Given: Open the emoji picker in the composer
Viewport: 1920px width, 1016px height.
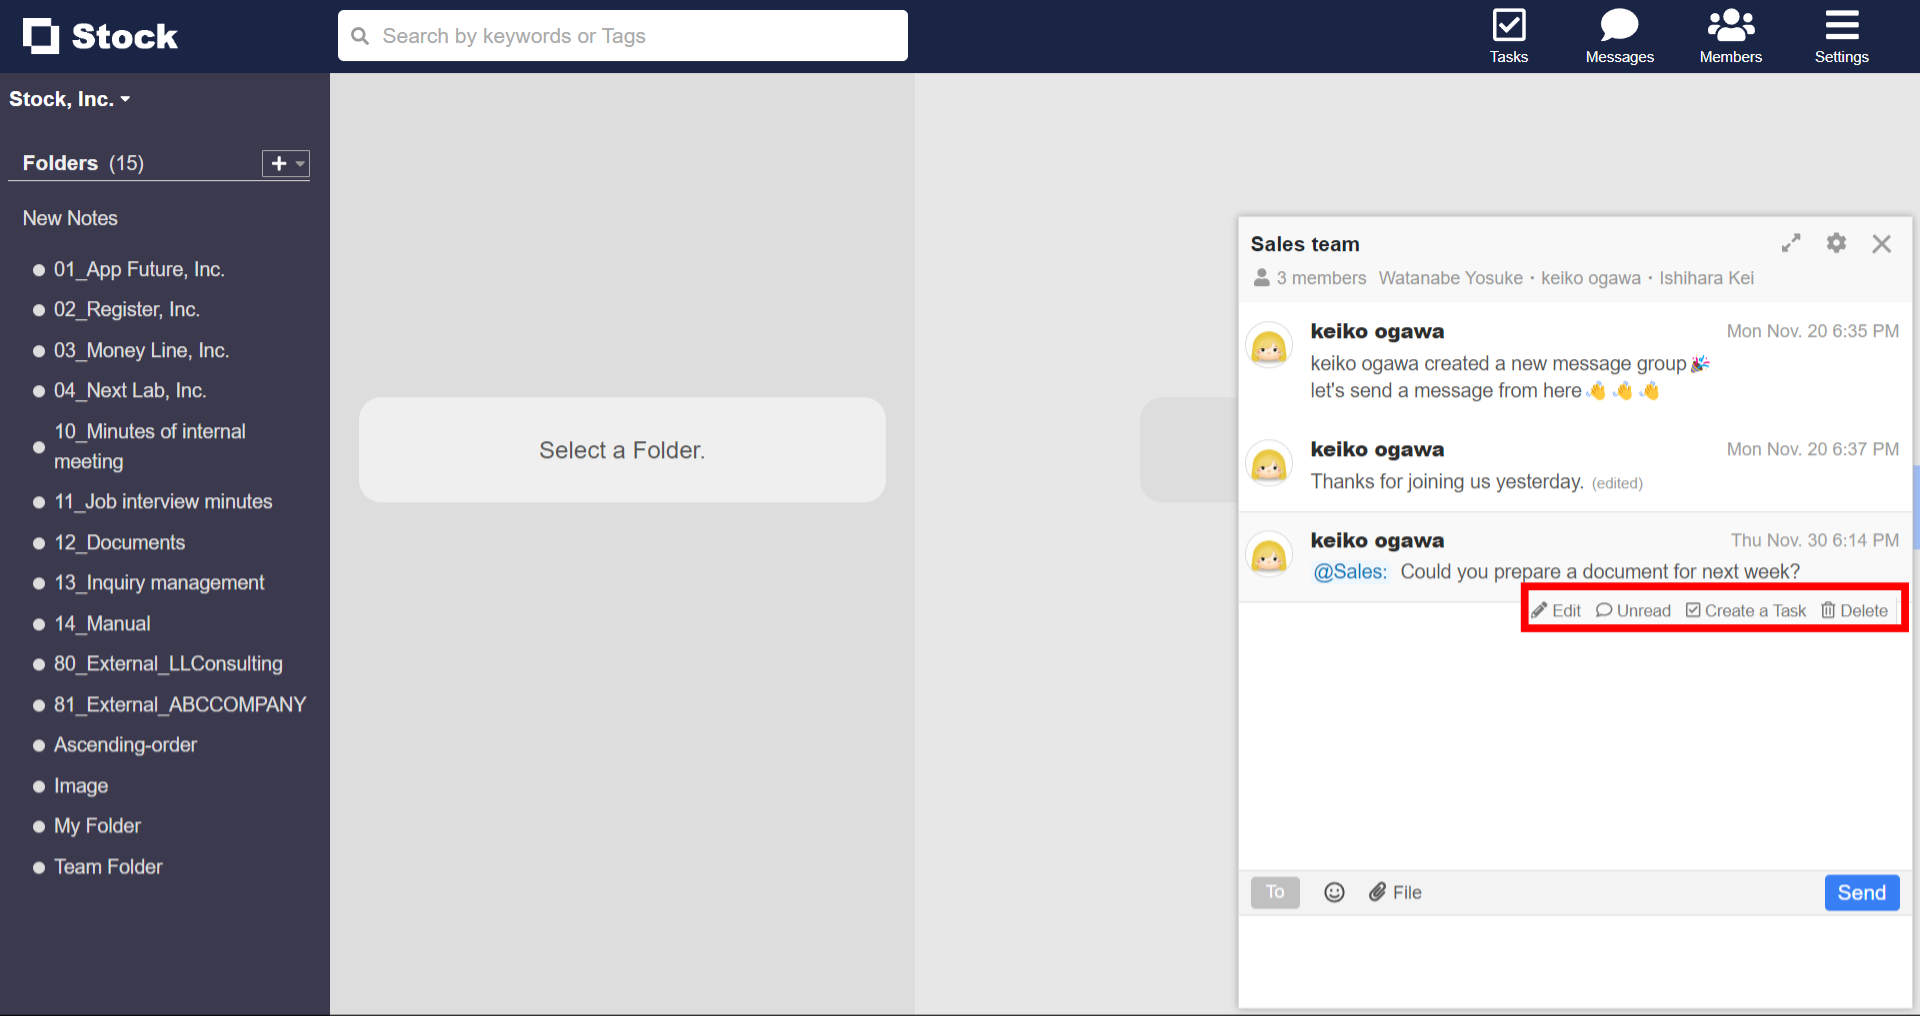Looking at the screenshot, I should [1334, 892].
